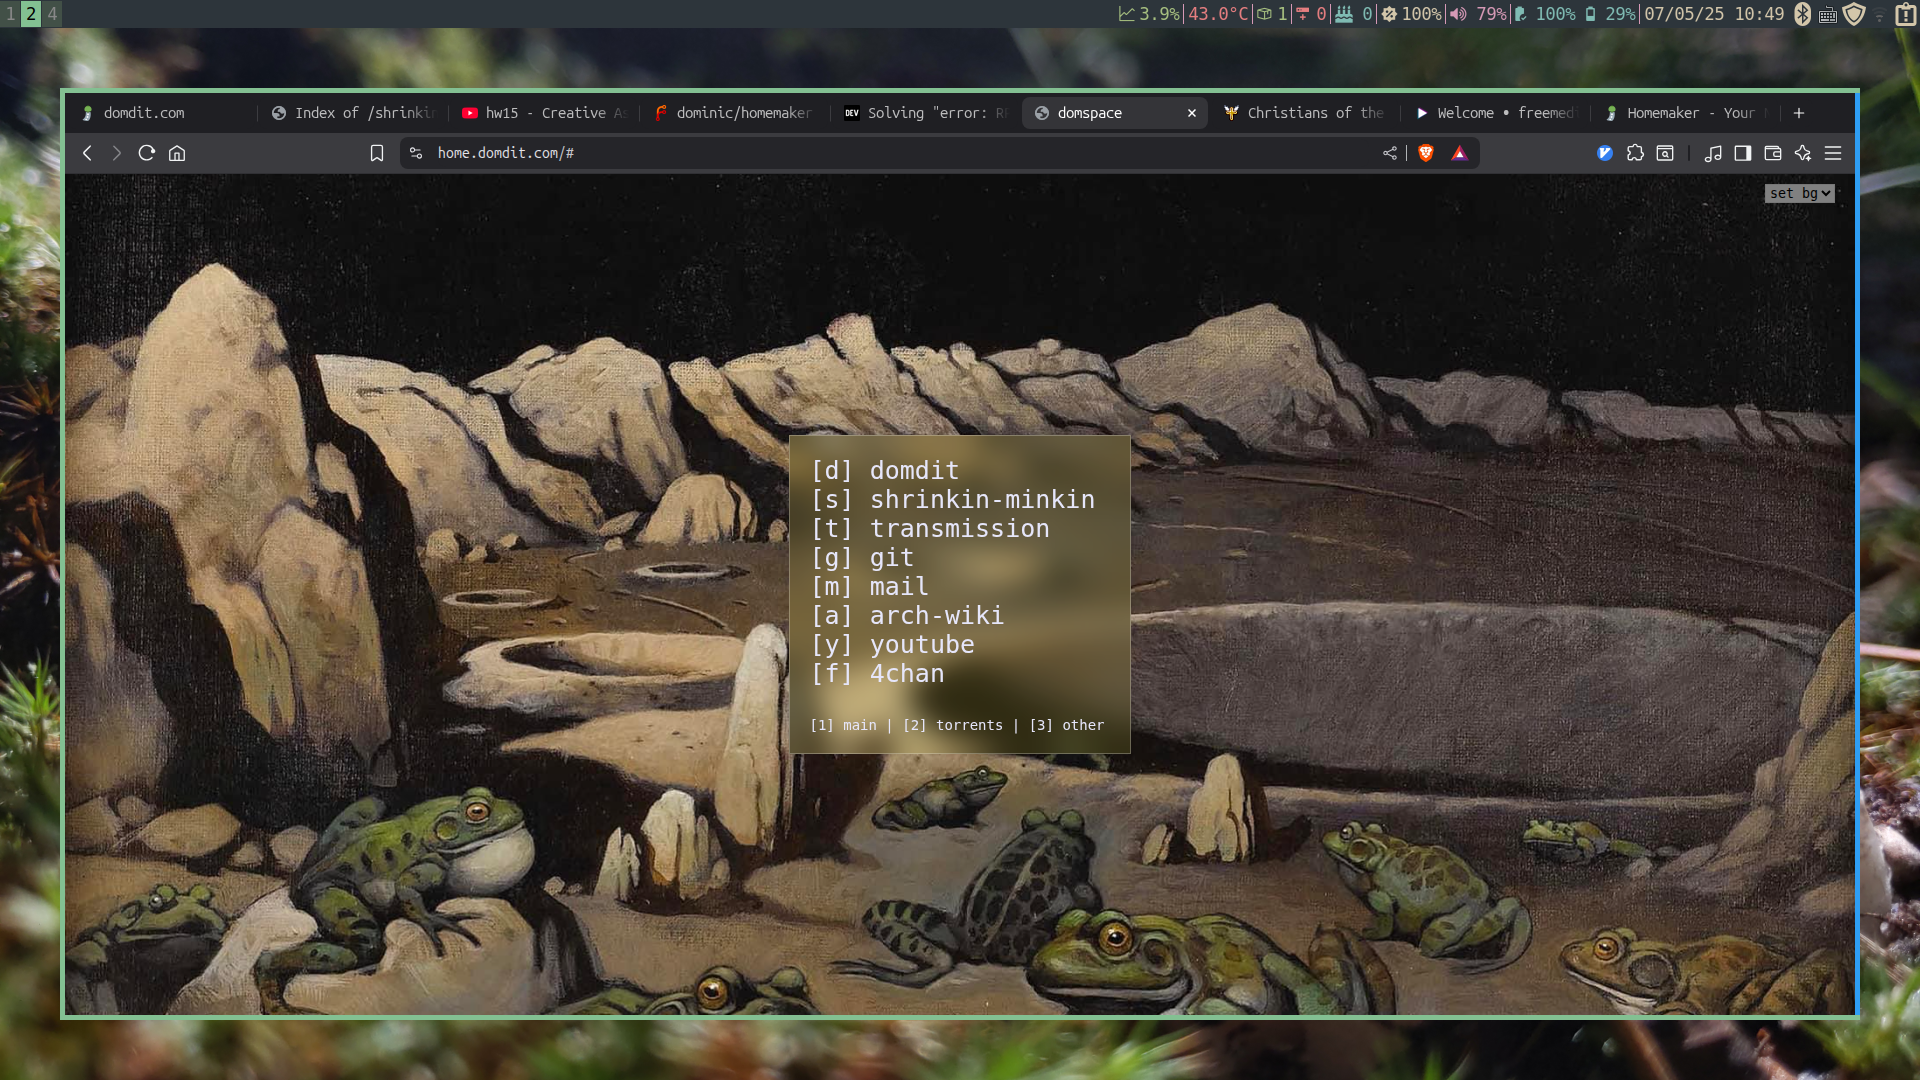Open the [d] domdit link
Screen dimensions: 1920x1080
coord(885,470)
